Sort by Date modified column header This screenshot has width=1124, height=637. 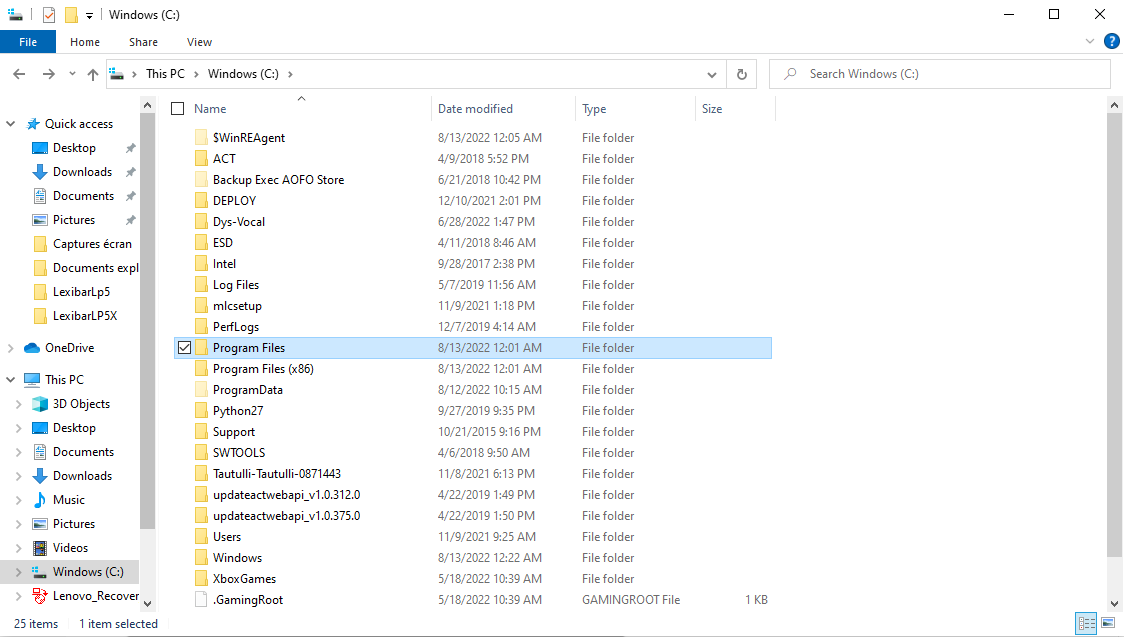click(x=475, y=109)
